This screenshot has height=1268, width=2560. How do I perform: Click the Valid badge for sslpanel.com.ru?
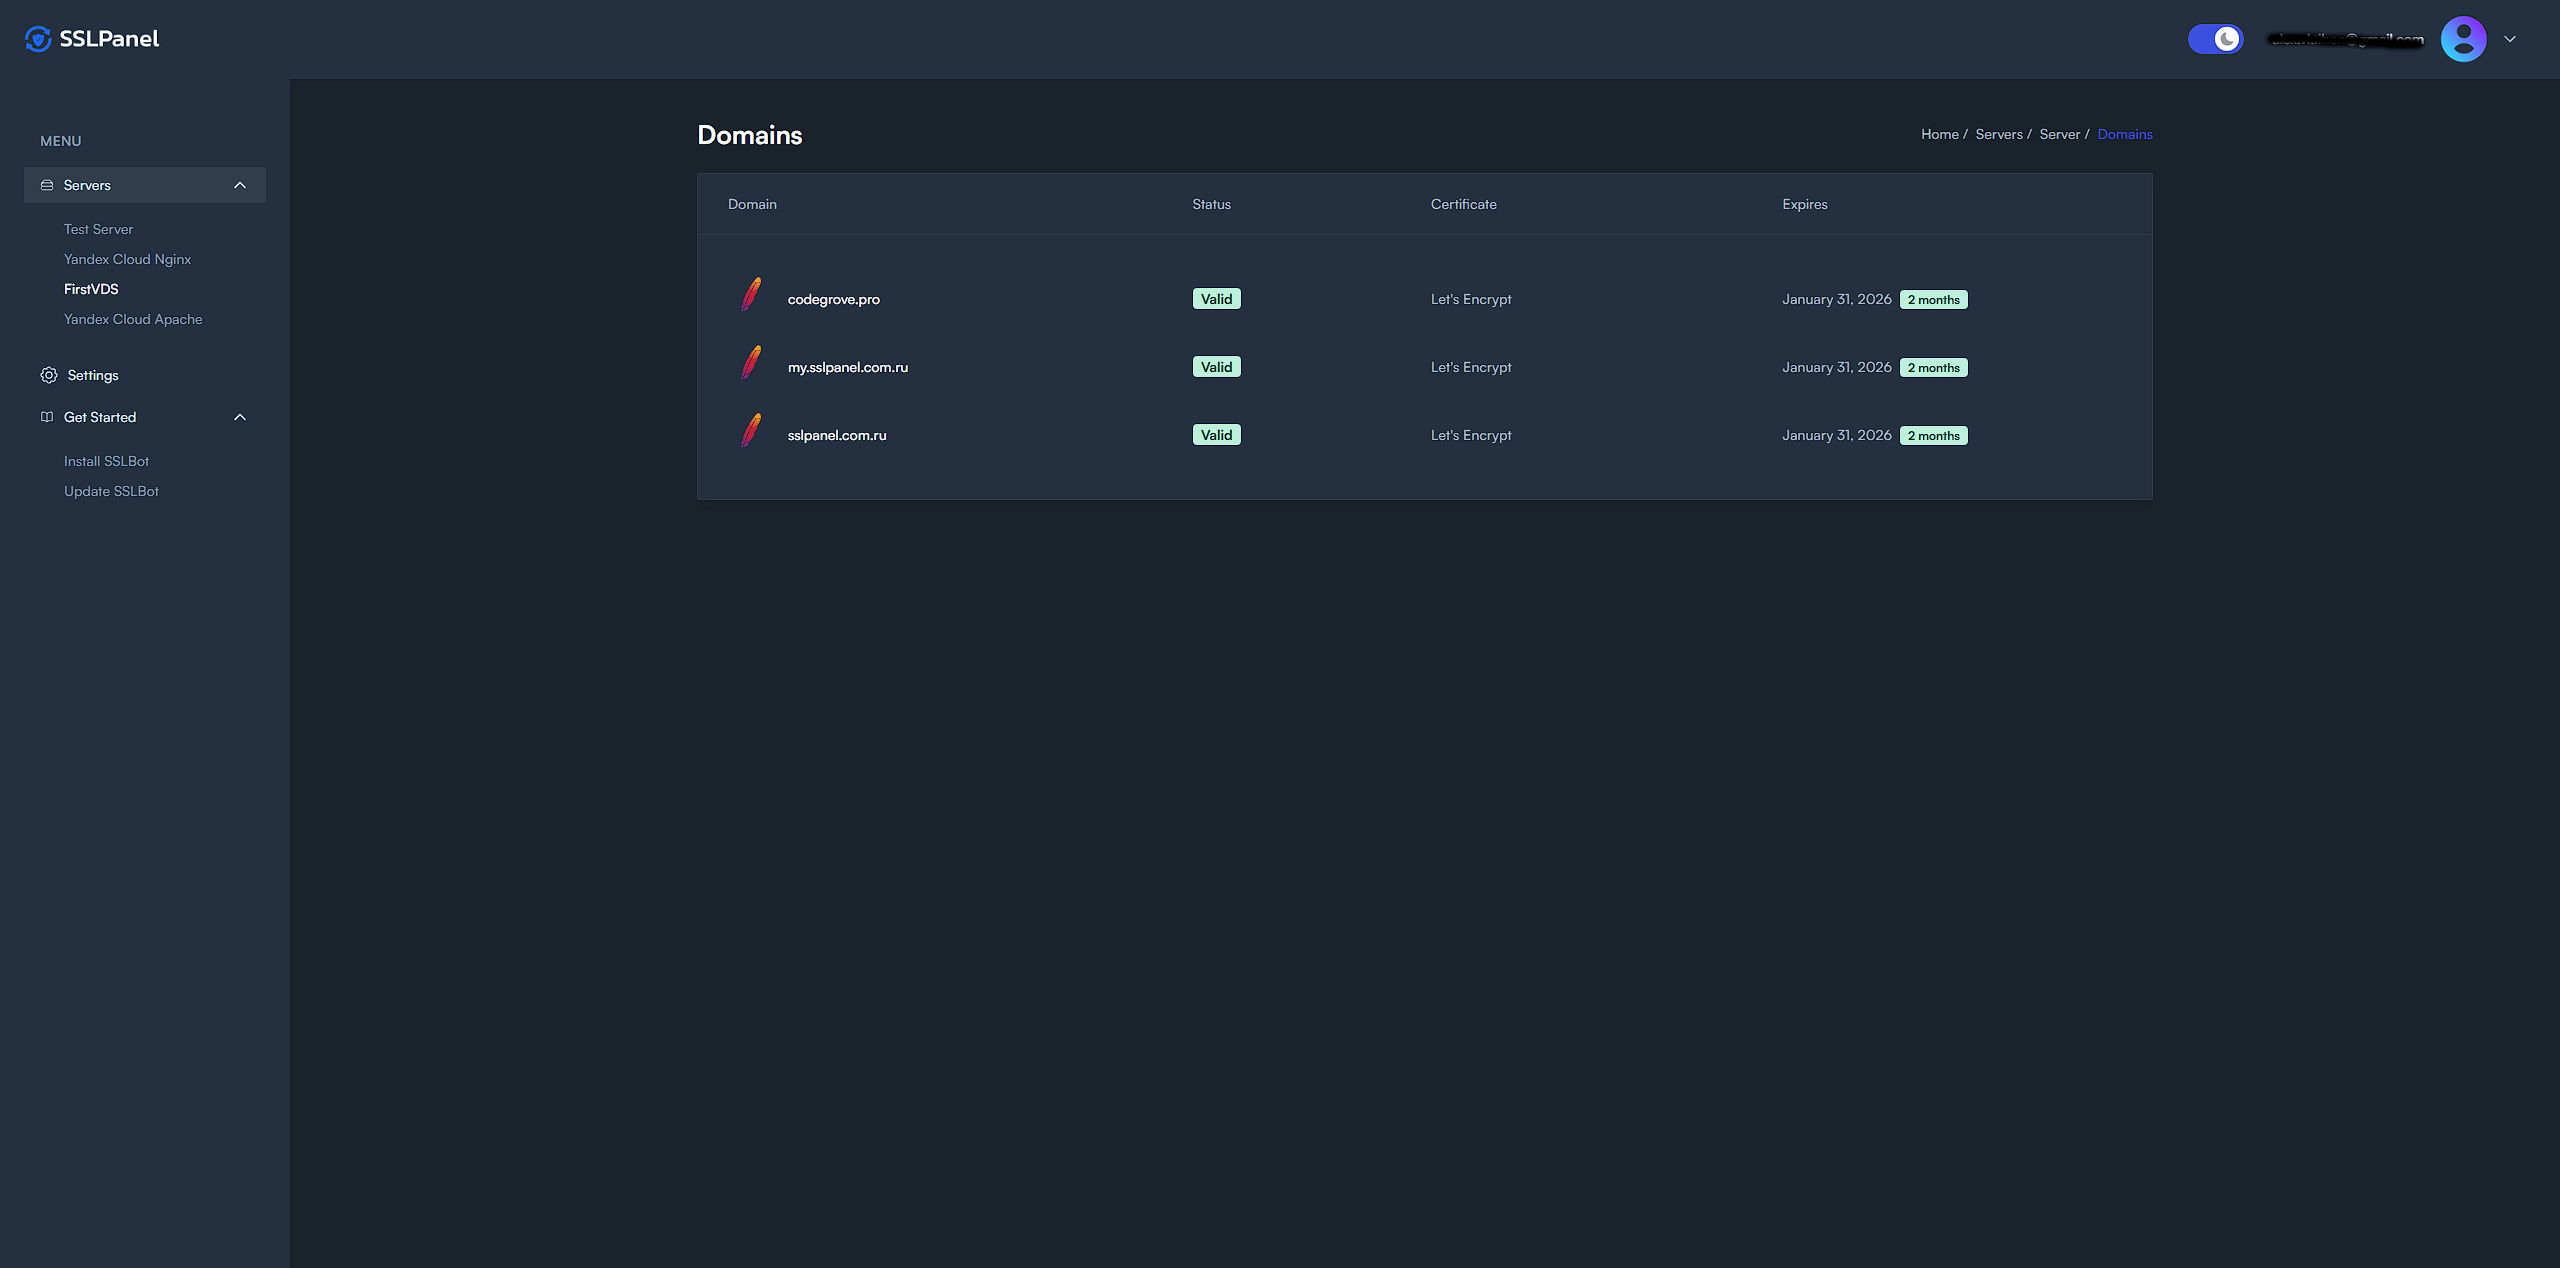pos(1216,434)
